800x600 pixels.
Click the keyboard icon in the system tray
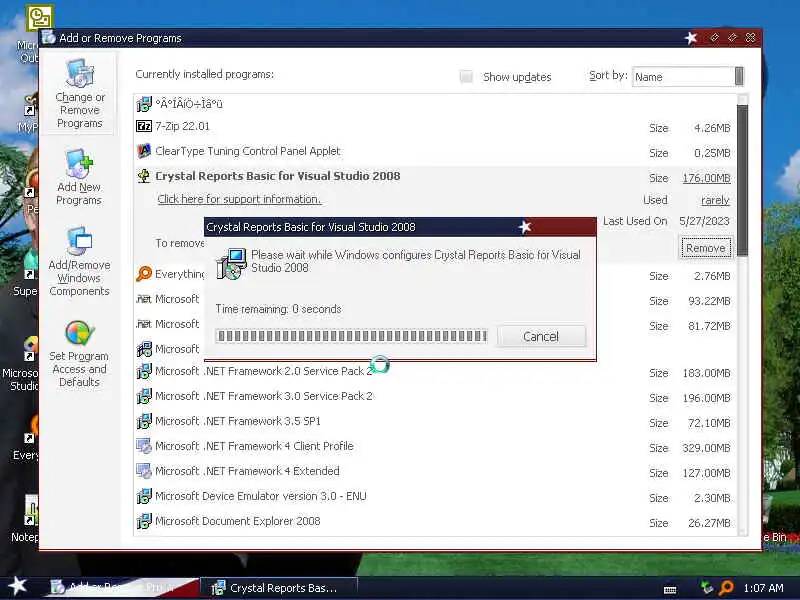670,590
